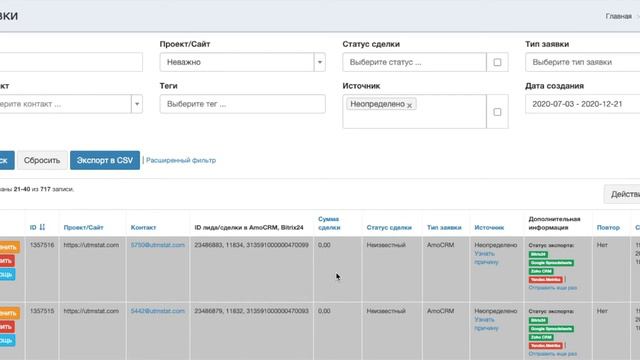The image size is (640, 360).
Task: Open the Дата создания date range field
Action: tap(582, 104)
